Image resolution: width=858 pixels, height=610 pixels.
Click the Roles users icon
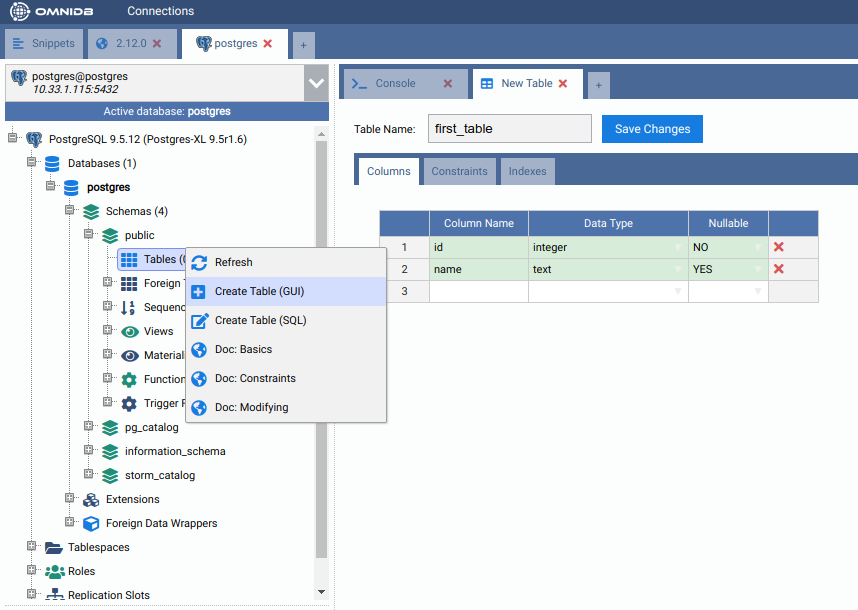pyautogui.click(x=54, y=571)
